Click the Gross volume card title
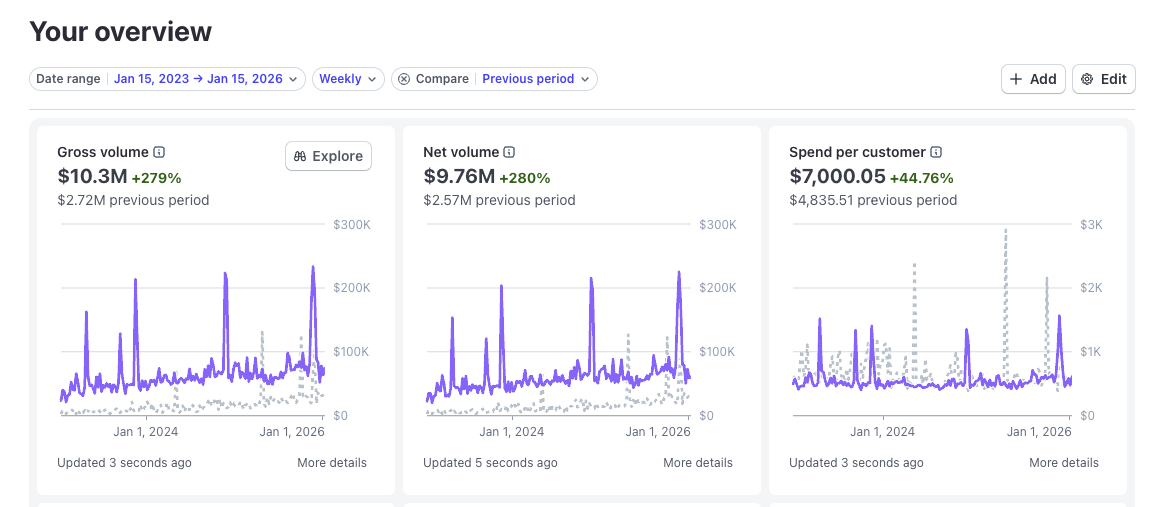Screen dimensions: 1164x507 pyautogui.click(x=103, y=152)
